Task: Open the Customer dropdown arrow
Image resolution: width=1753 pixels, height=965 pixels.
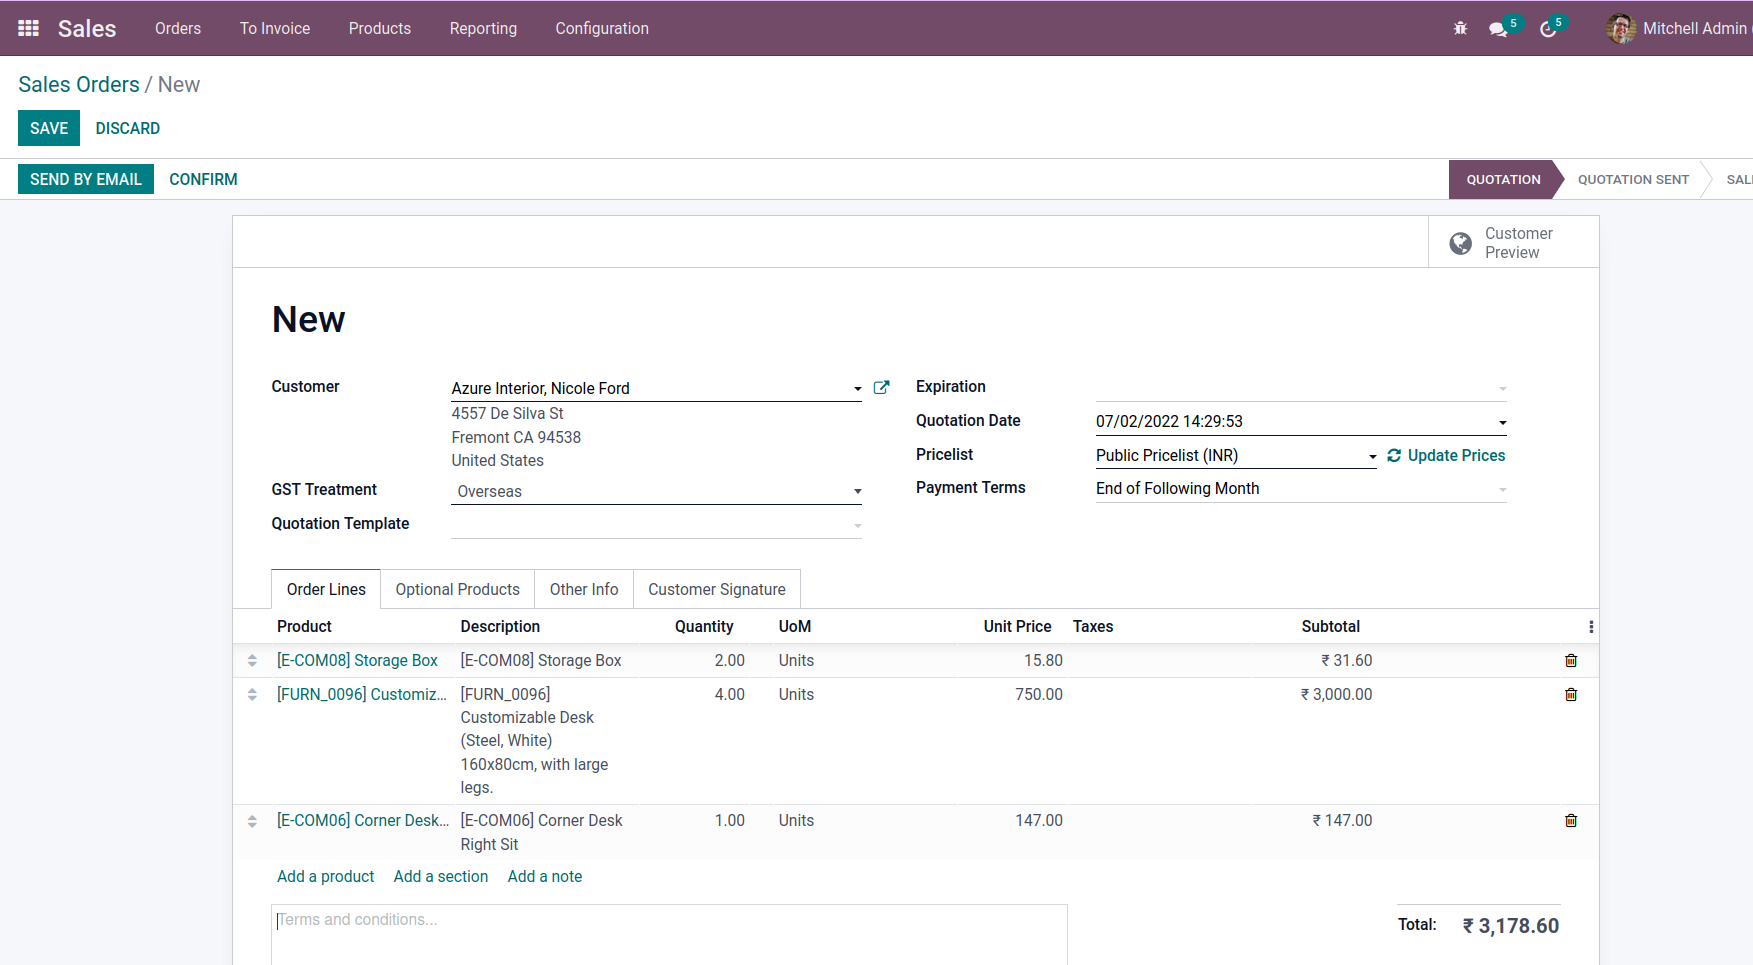Action: pyautogui.click(x=857, y=389)
